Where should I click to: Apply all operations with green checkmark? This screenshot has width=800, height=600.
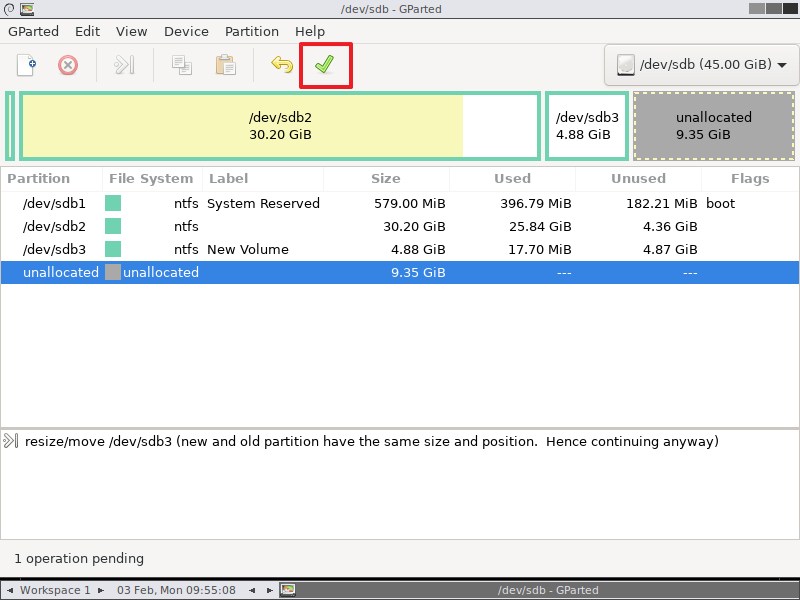click(x=325, y=64)
